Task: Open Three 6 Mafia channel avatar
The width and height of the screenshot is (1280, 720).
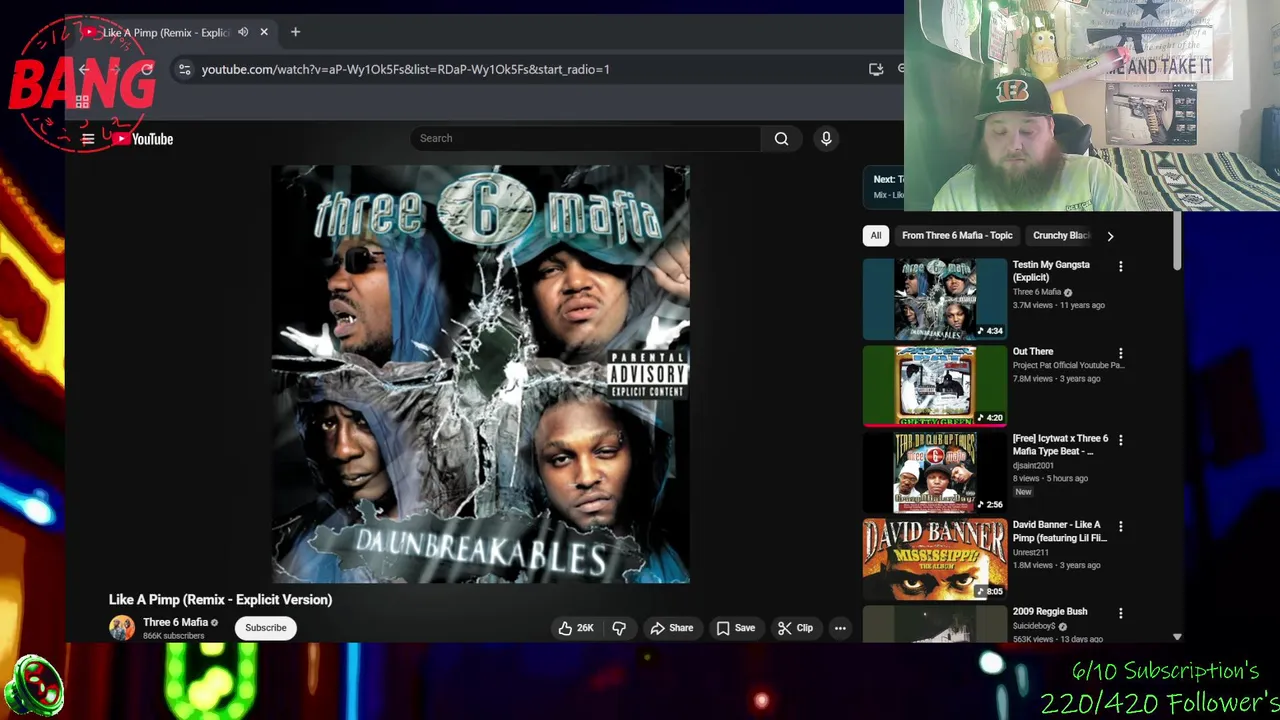Action: coord(122,628)
